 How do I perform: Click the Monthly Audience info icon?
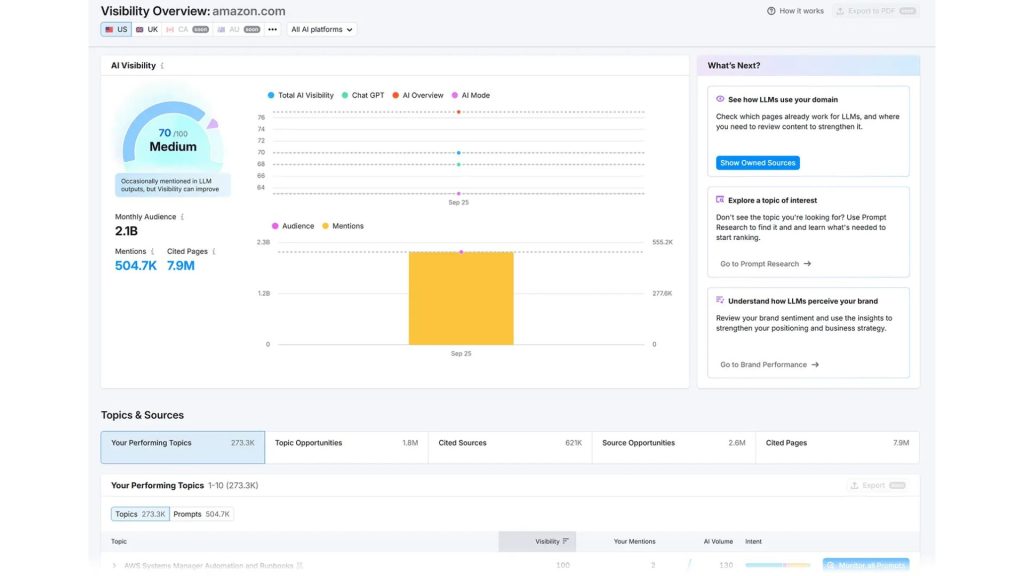tap(182, 217)
